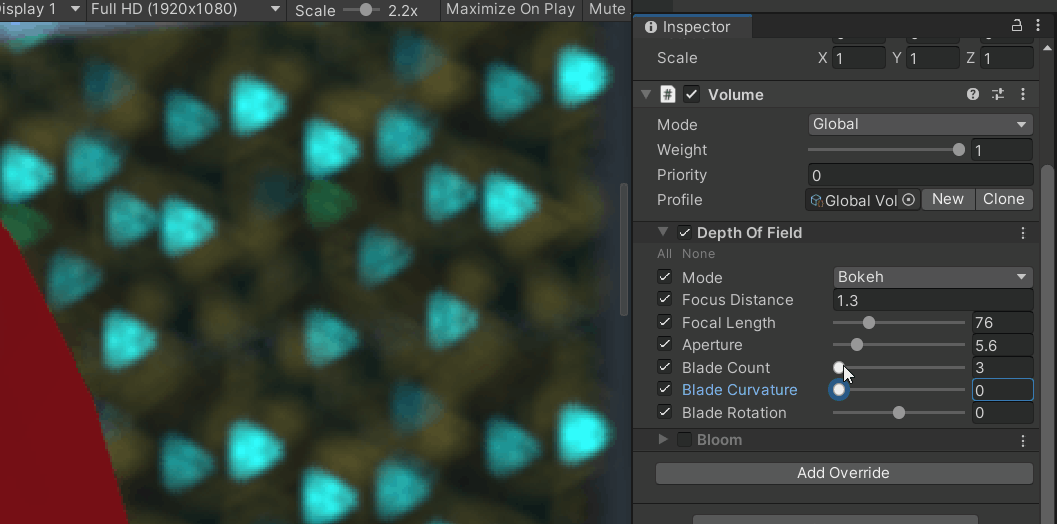Select All overrides link

665,254
